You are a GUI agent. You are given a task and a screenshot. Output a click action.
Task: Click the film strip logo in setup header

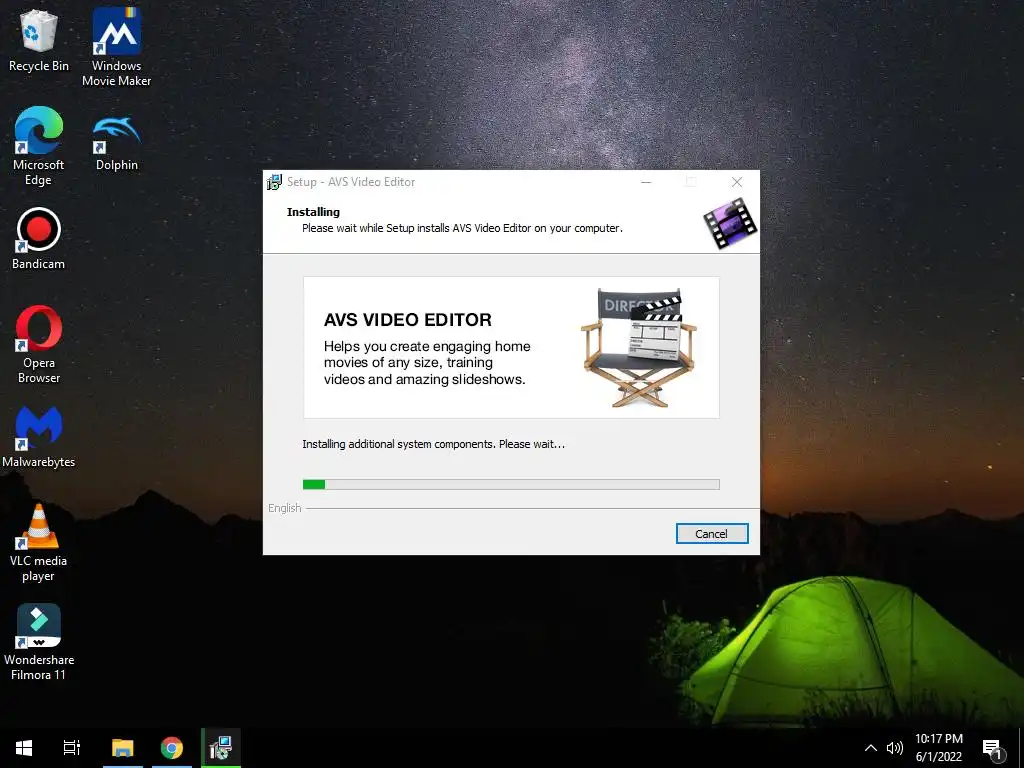point(730,223)
